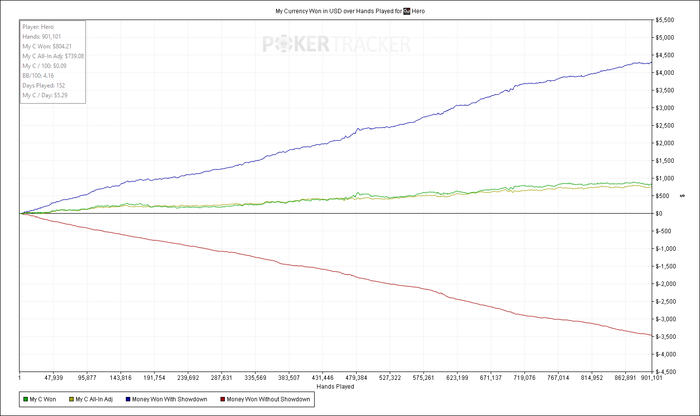Click the x-axis label 623,199
Screen dimensions: 700x416
click(x=457, y=378)
